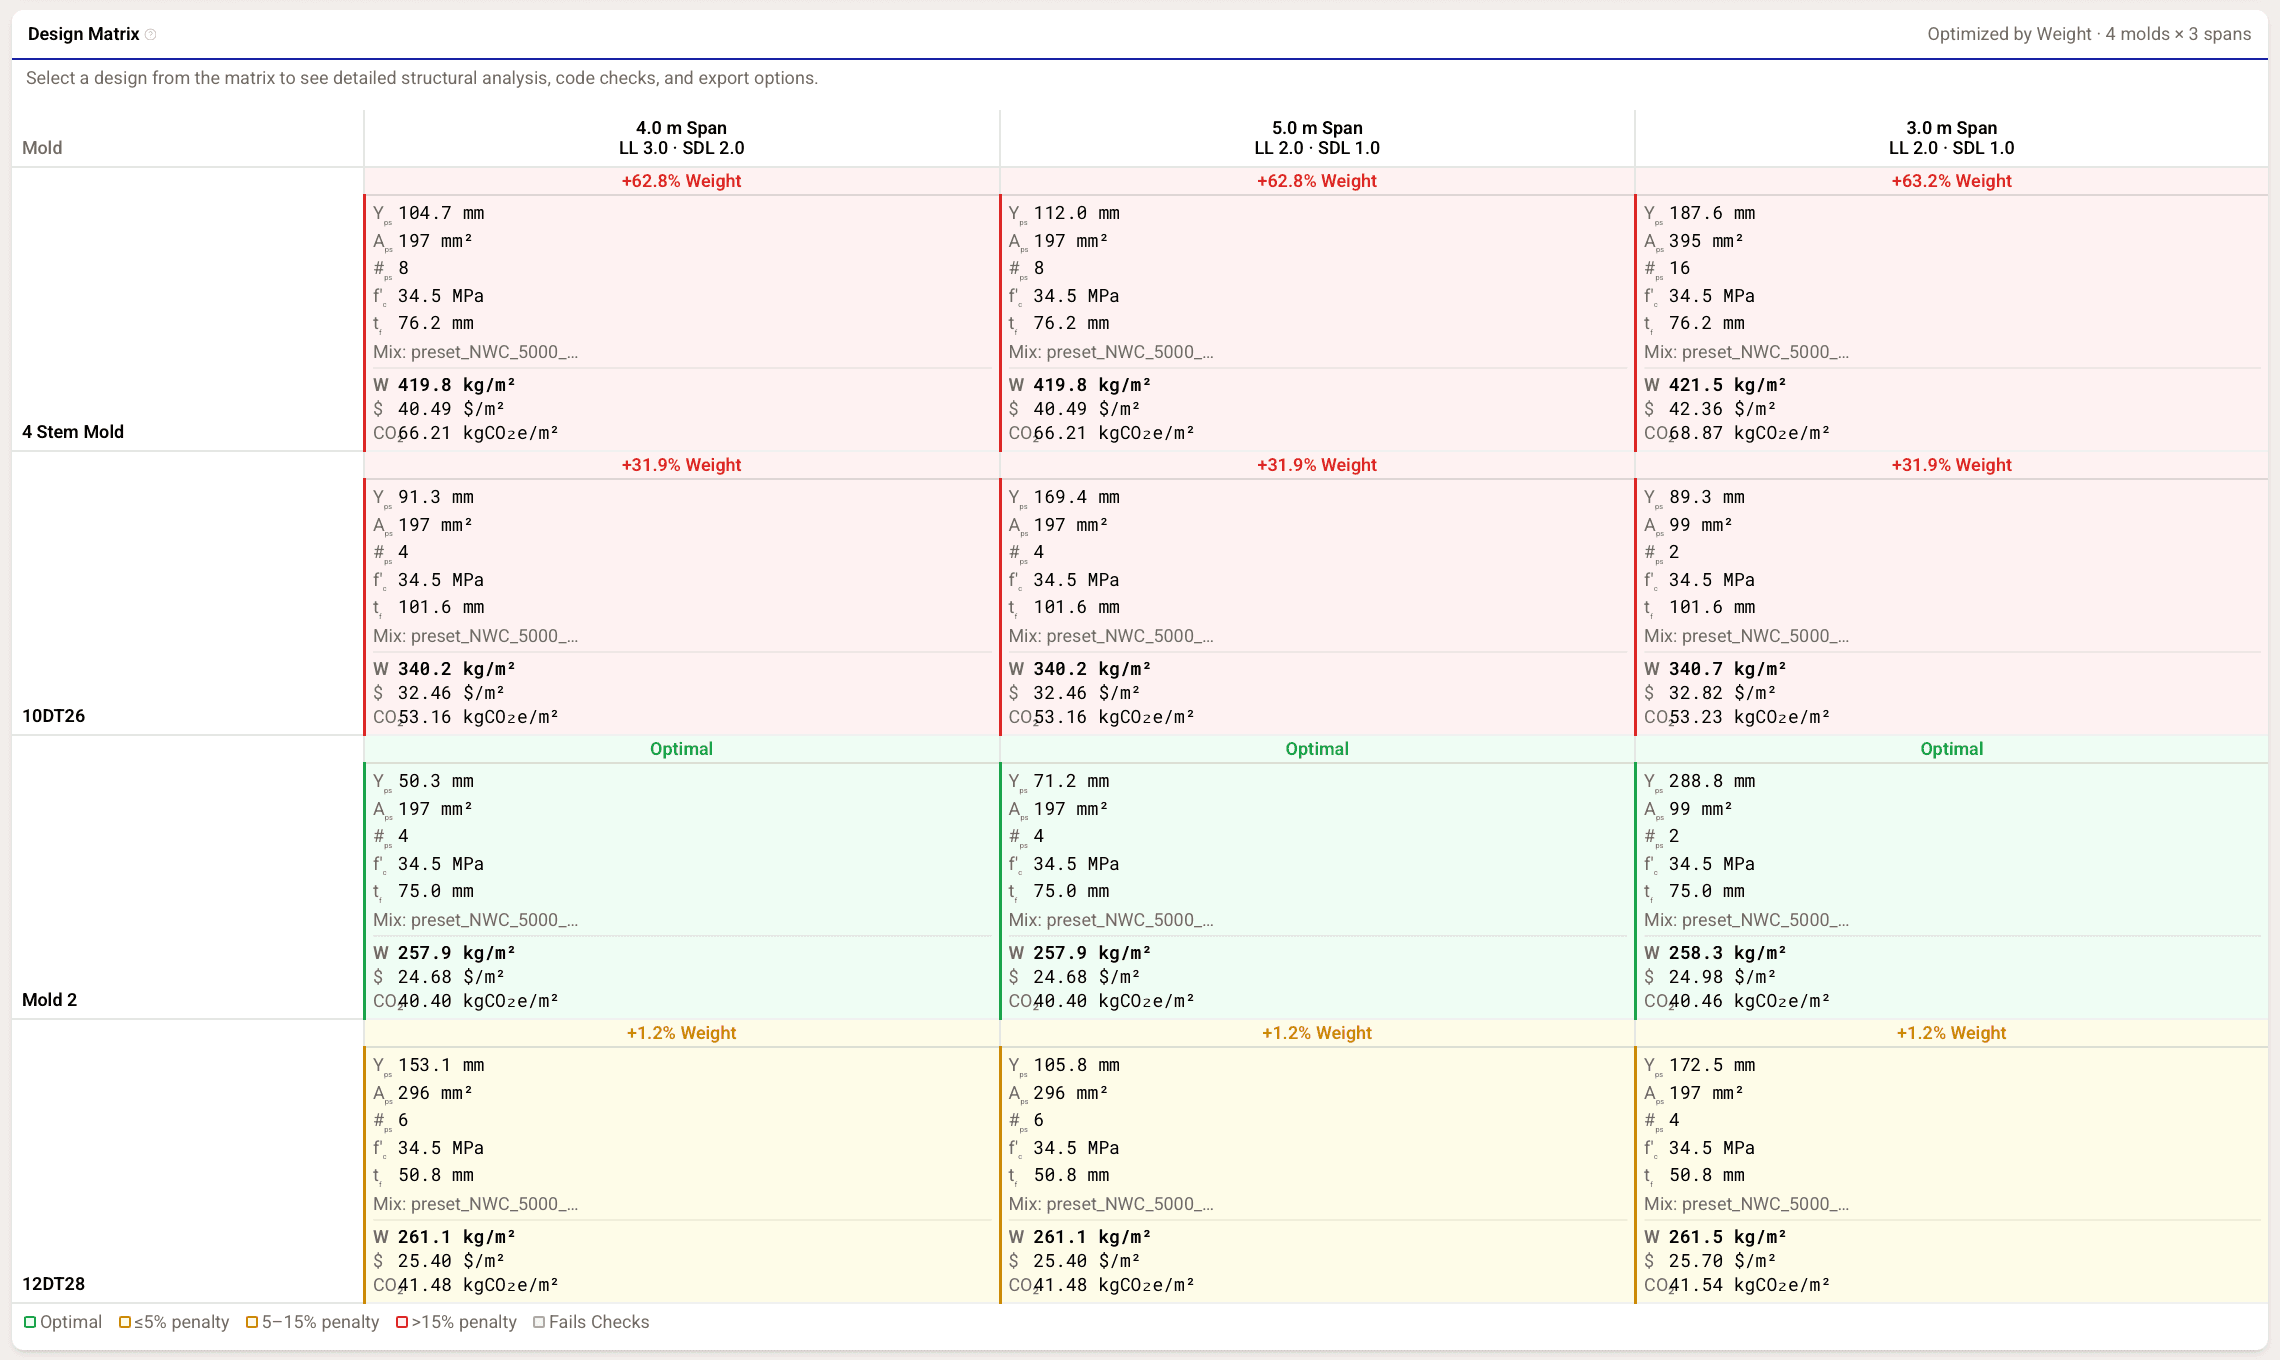Click the red +62.8% Weight badge

tap(683, 181)
